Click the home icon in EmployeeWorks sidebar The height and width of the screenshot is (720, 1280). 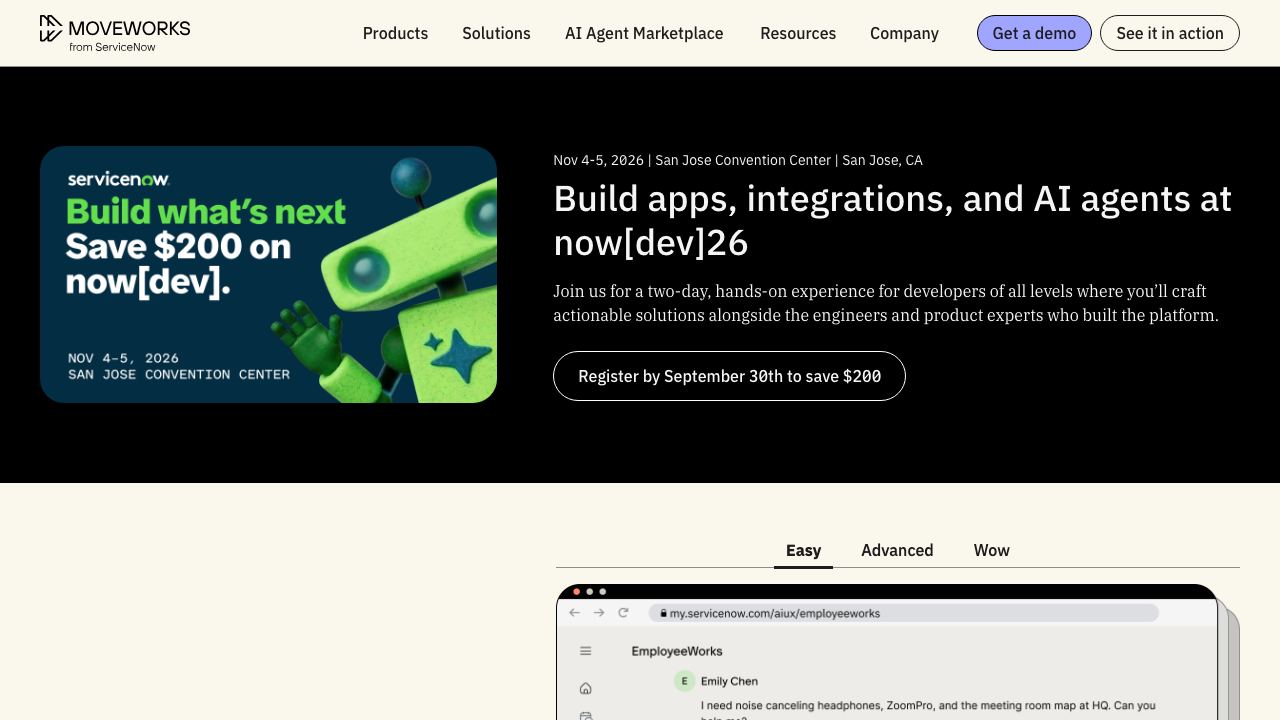tap(585, 688)
